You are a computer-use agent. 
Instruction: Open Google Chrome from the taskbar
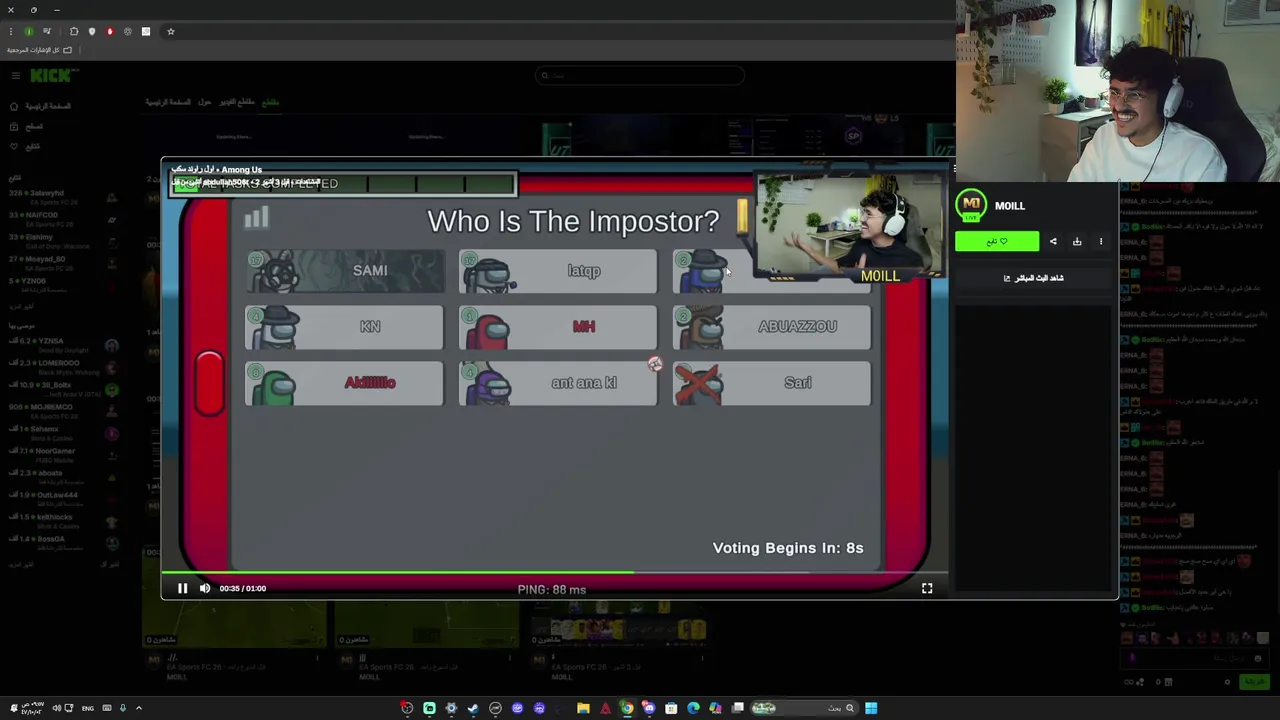[x=627, y=708]
